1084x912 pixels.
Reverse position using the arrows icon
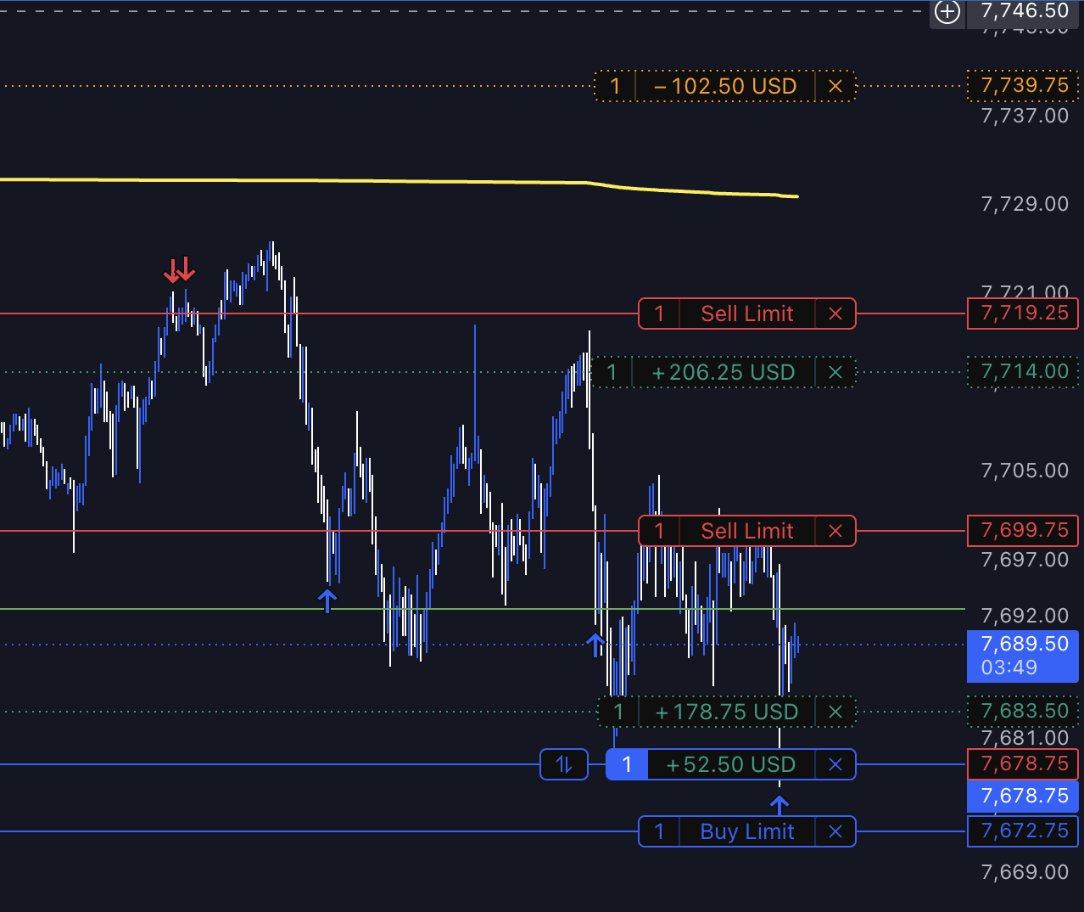point(564,765)
